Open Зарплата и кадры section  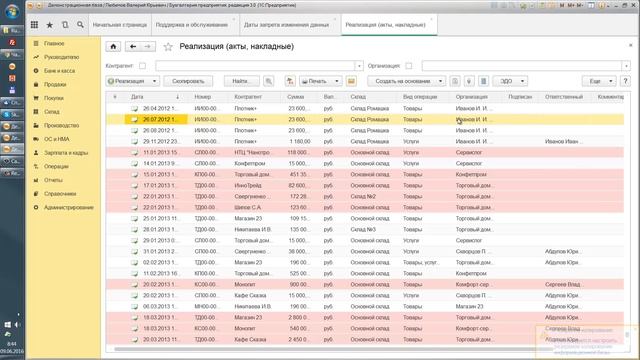[x=66, y=153]
